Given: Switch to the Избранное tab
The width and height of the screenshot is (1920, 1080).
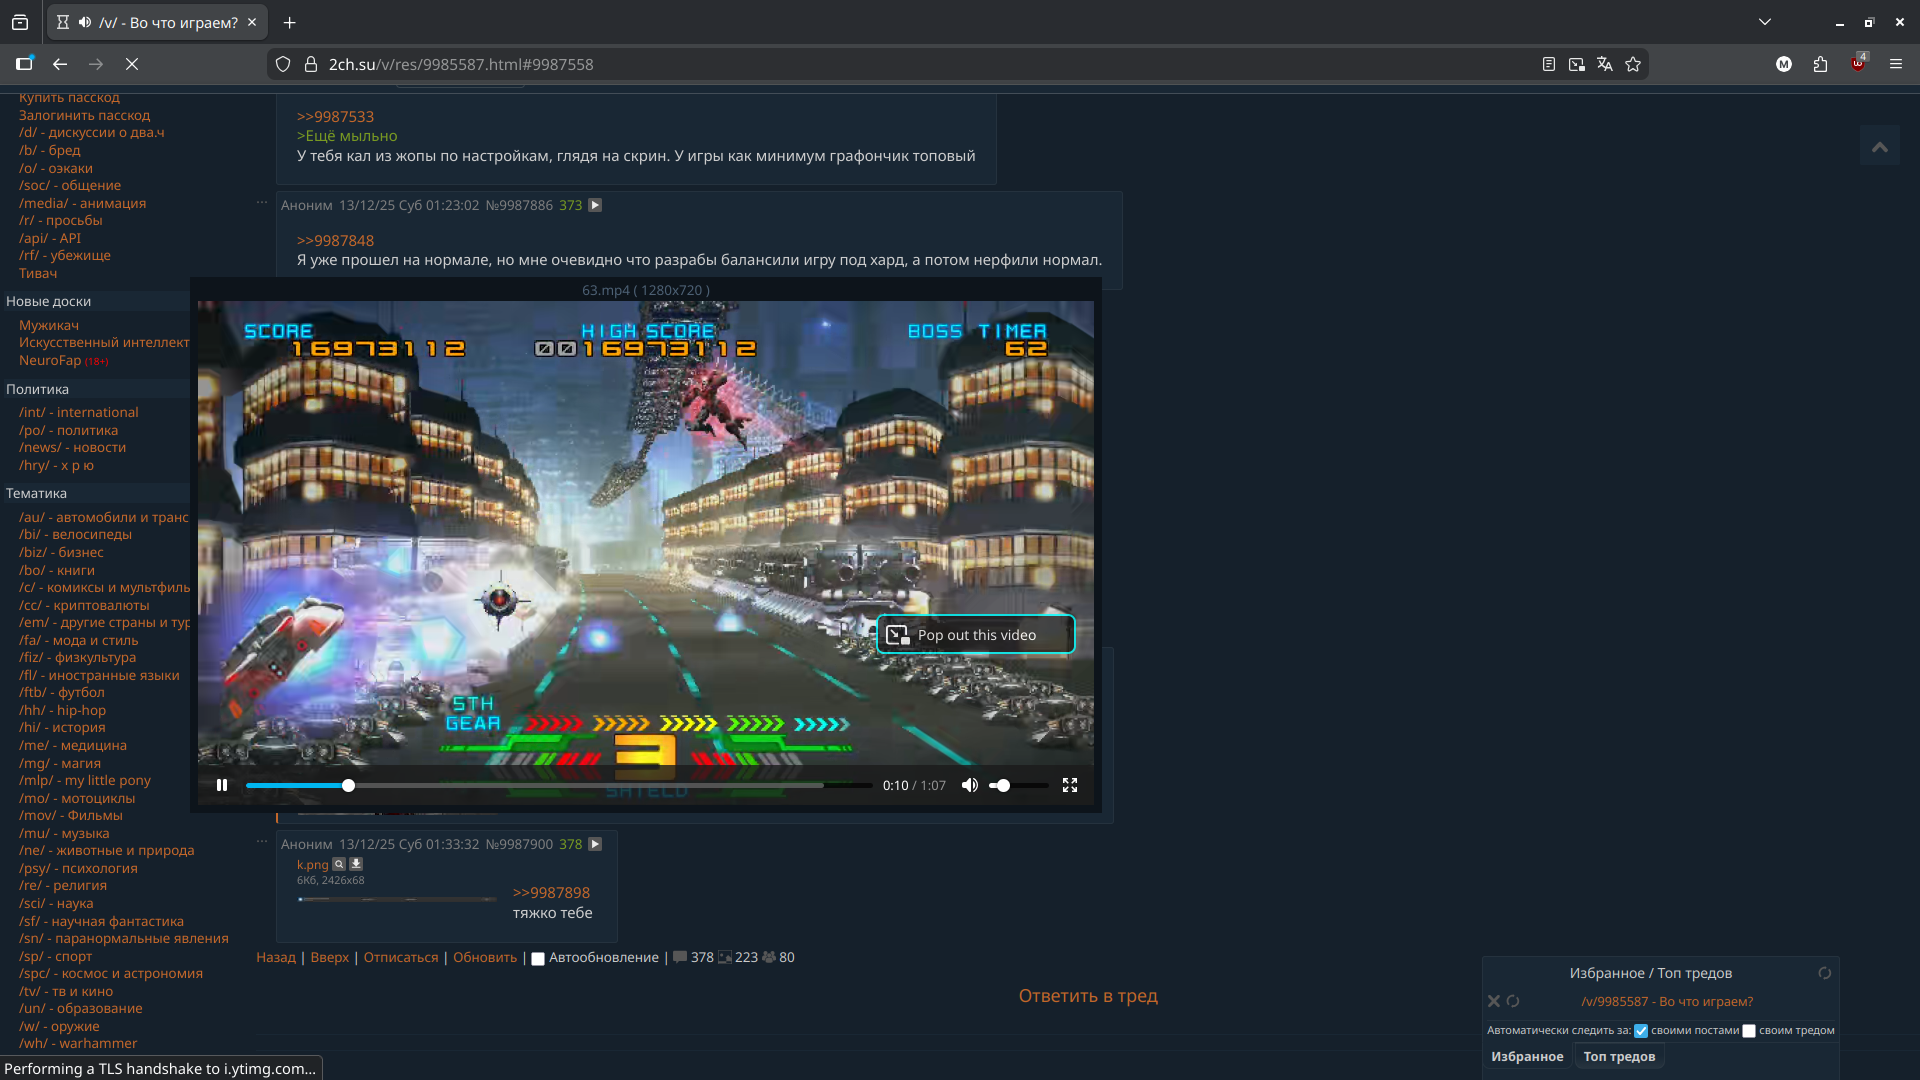Looking at the screenshot, I should pyautogui.click(x=1527, y=1057).
